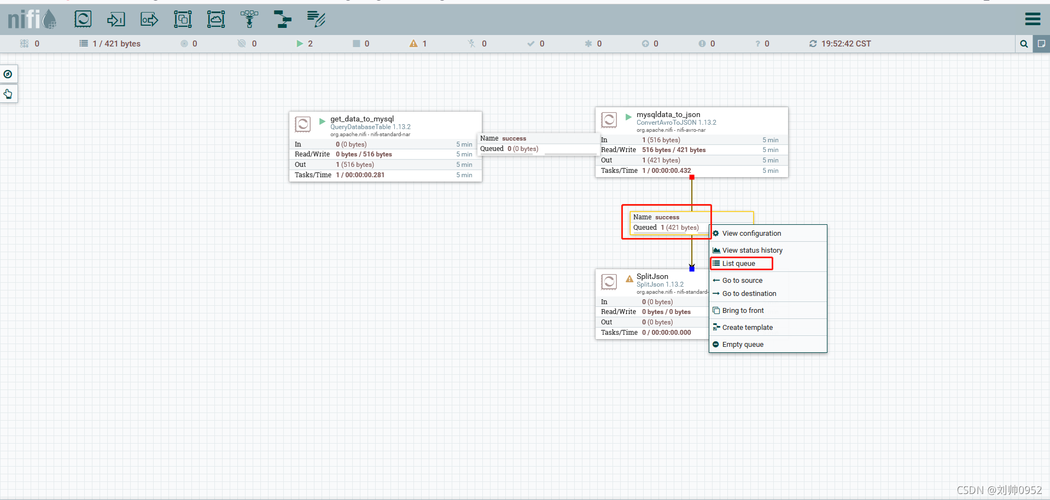Click SplitJson Tasks/Time 0 / 00:00:00.000 row
This screenshot has height=500, width=1050.
click(x=653, y=333)
